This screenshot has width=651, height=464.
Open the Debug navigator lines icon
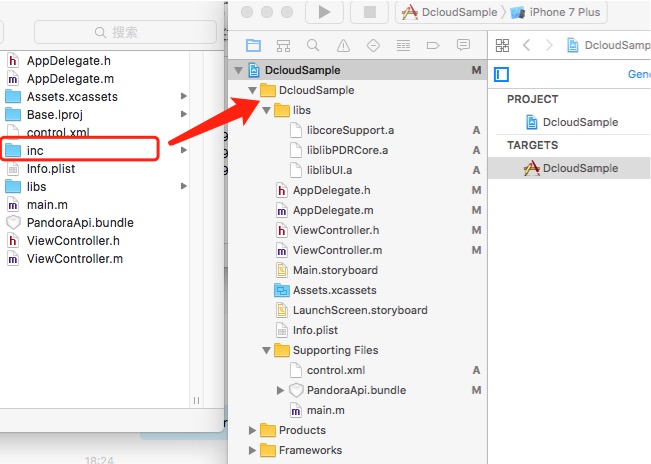tap(403, 45)
